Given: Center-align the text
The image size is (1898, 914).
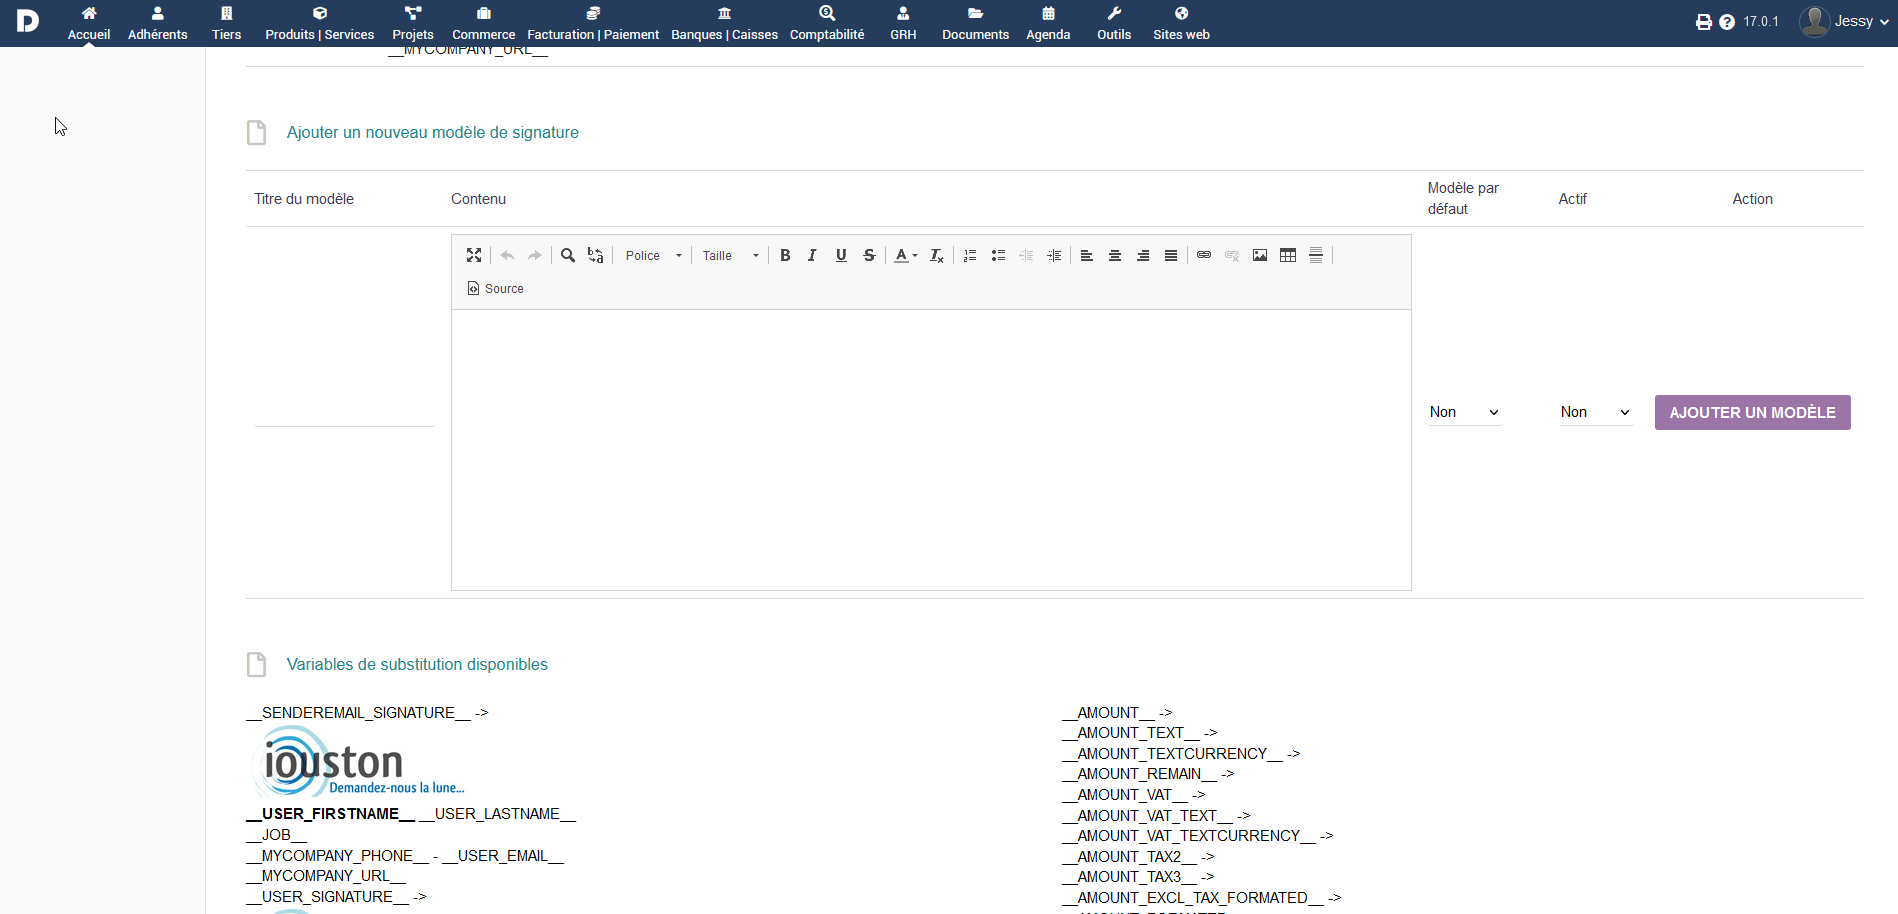Looking at the screenshot, I should [1114, 256].
